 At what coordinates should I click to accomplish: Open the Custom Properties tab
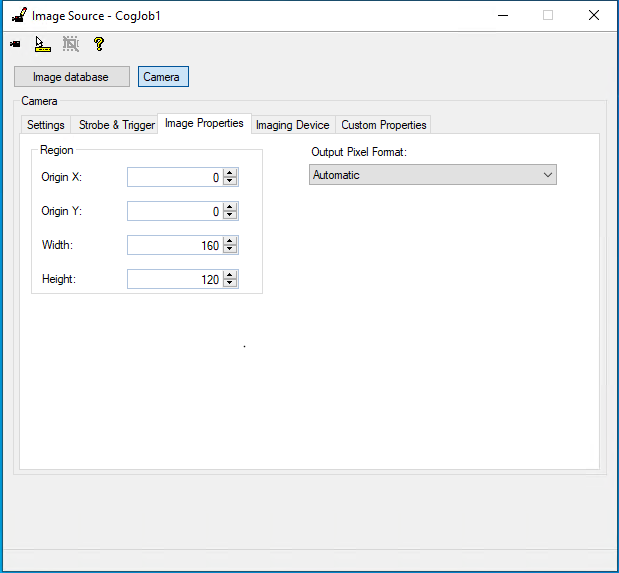(x=383, y=125)
